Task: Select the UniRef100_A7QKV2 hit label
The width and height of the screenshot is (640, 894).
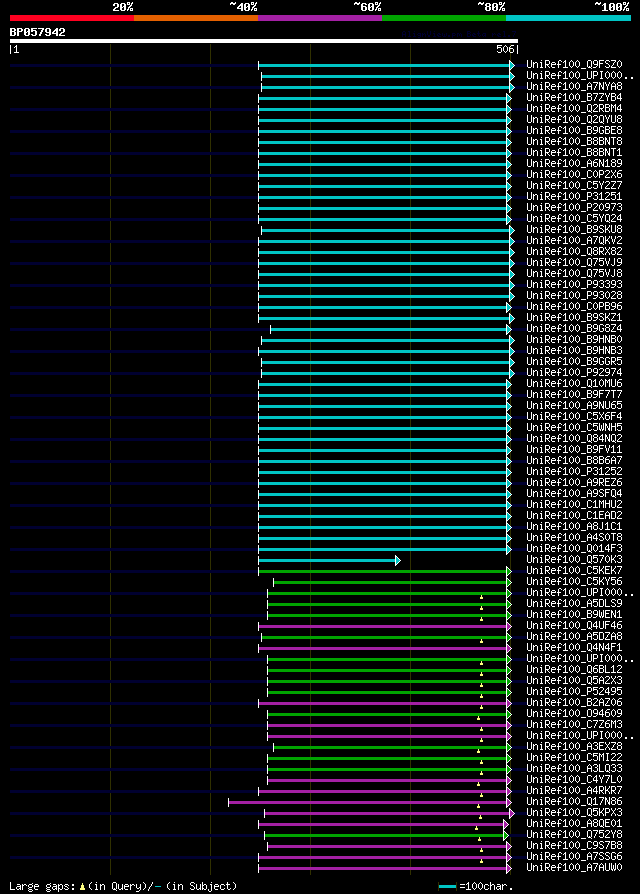Action: (574, 241)
